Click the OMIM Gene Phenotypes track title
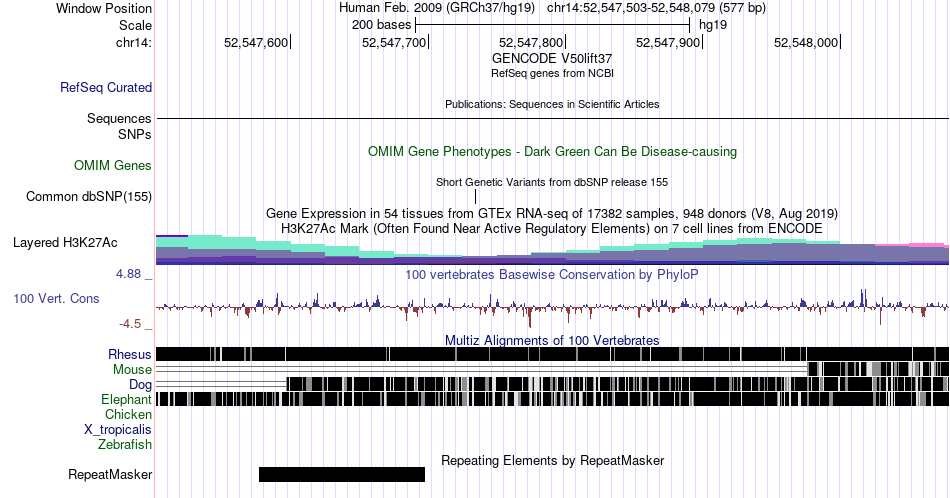950x498 pixels. coord(552,151)
